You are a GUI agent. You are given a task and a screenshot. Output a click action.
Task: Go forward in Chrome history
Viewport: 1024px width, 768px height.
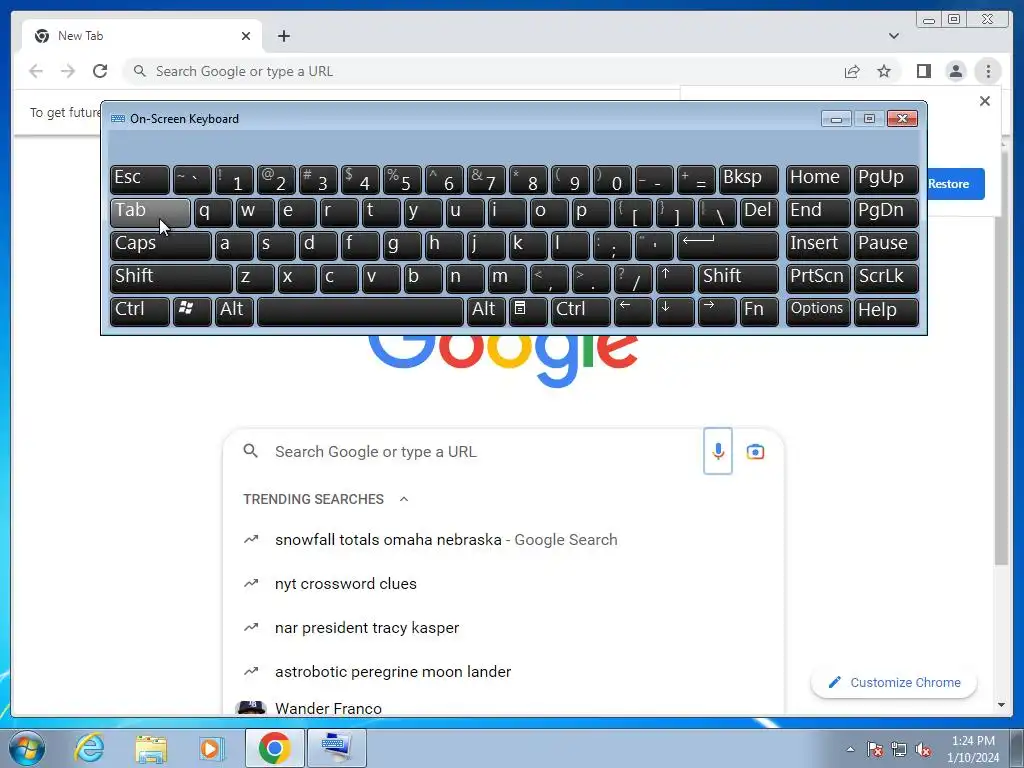point(68,71)
